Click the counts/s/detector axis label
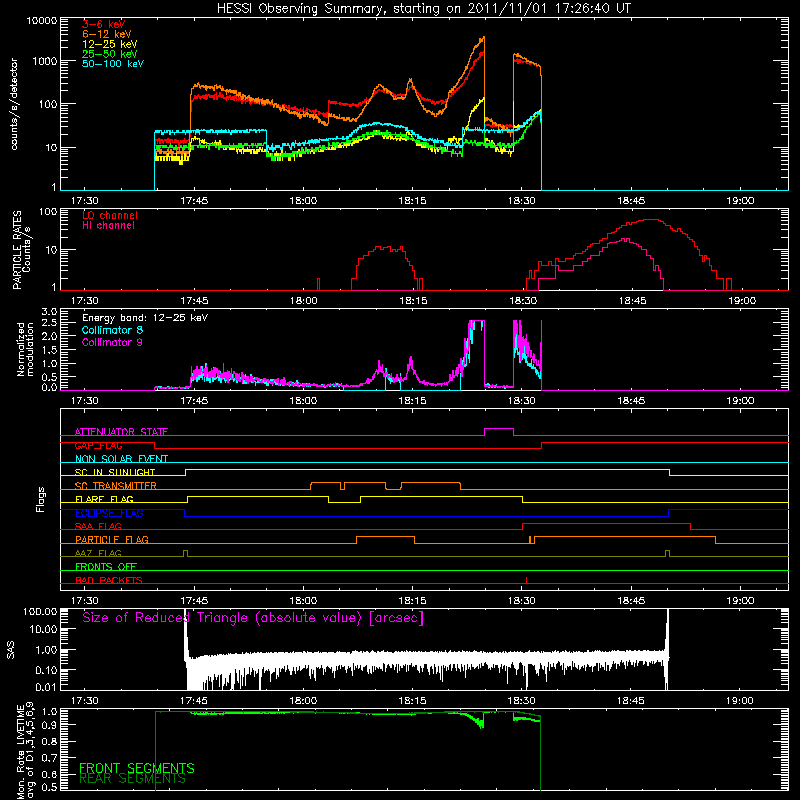 pyautogui.click(x=14, y=104)
